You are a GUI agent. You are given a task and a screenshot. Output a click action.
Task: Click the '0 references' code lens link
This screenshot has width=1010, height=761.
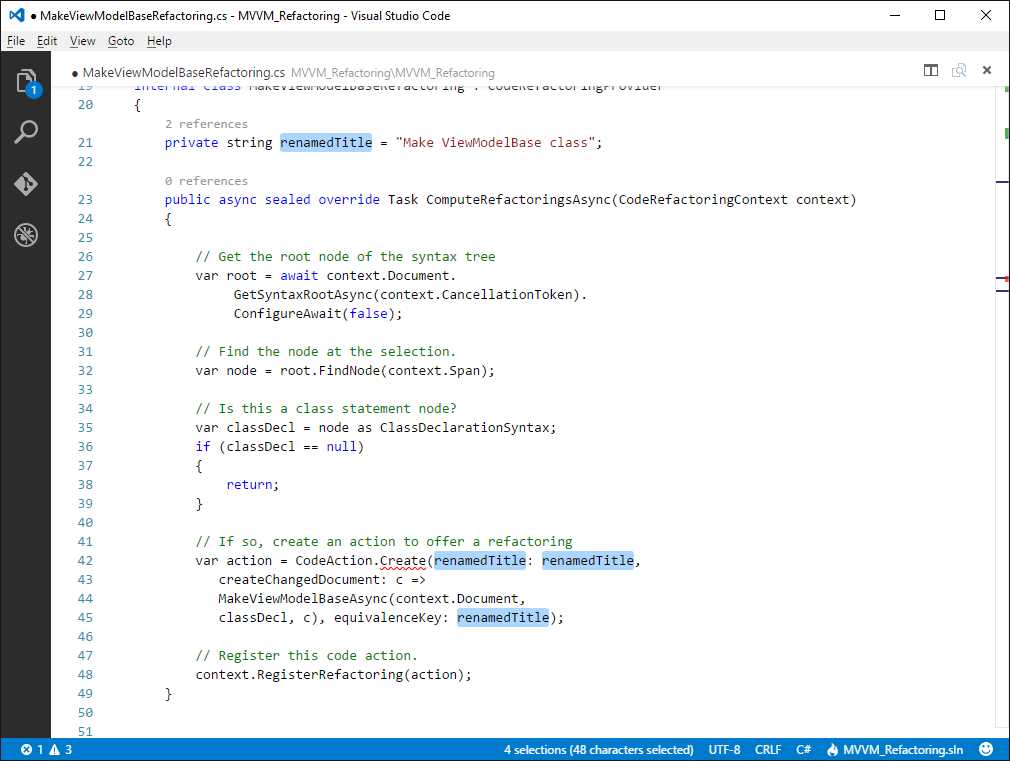pos(206,181)
